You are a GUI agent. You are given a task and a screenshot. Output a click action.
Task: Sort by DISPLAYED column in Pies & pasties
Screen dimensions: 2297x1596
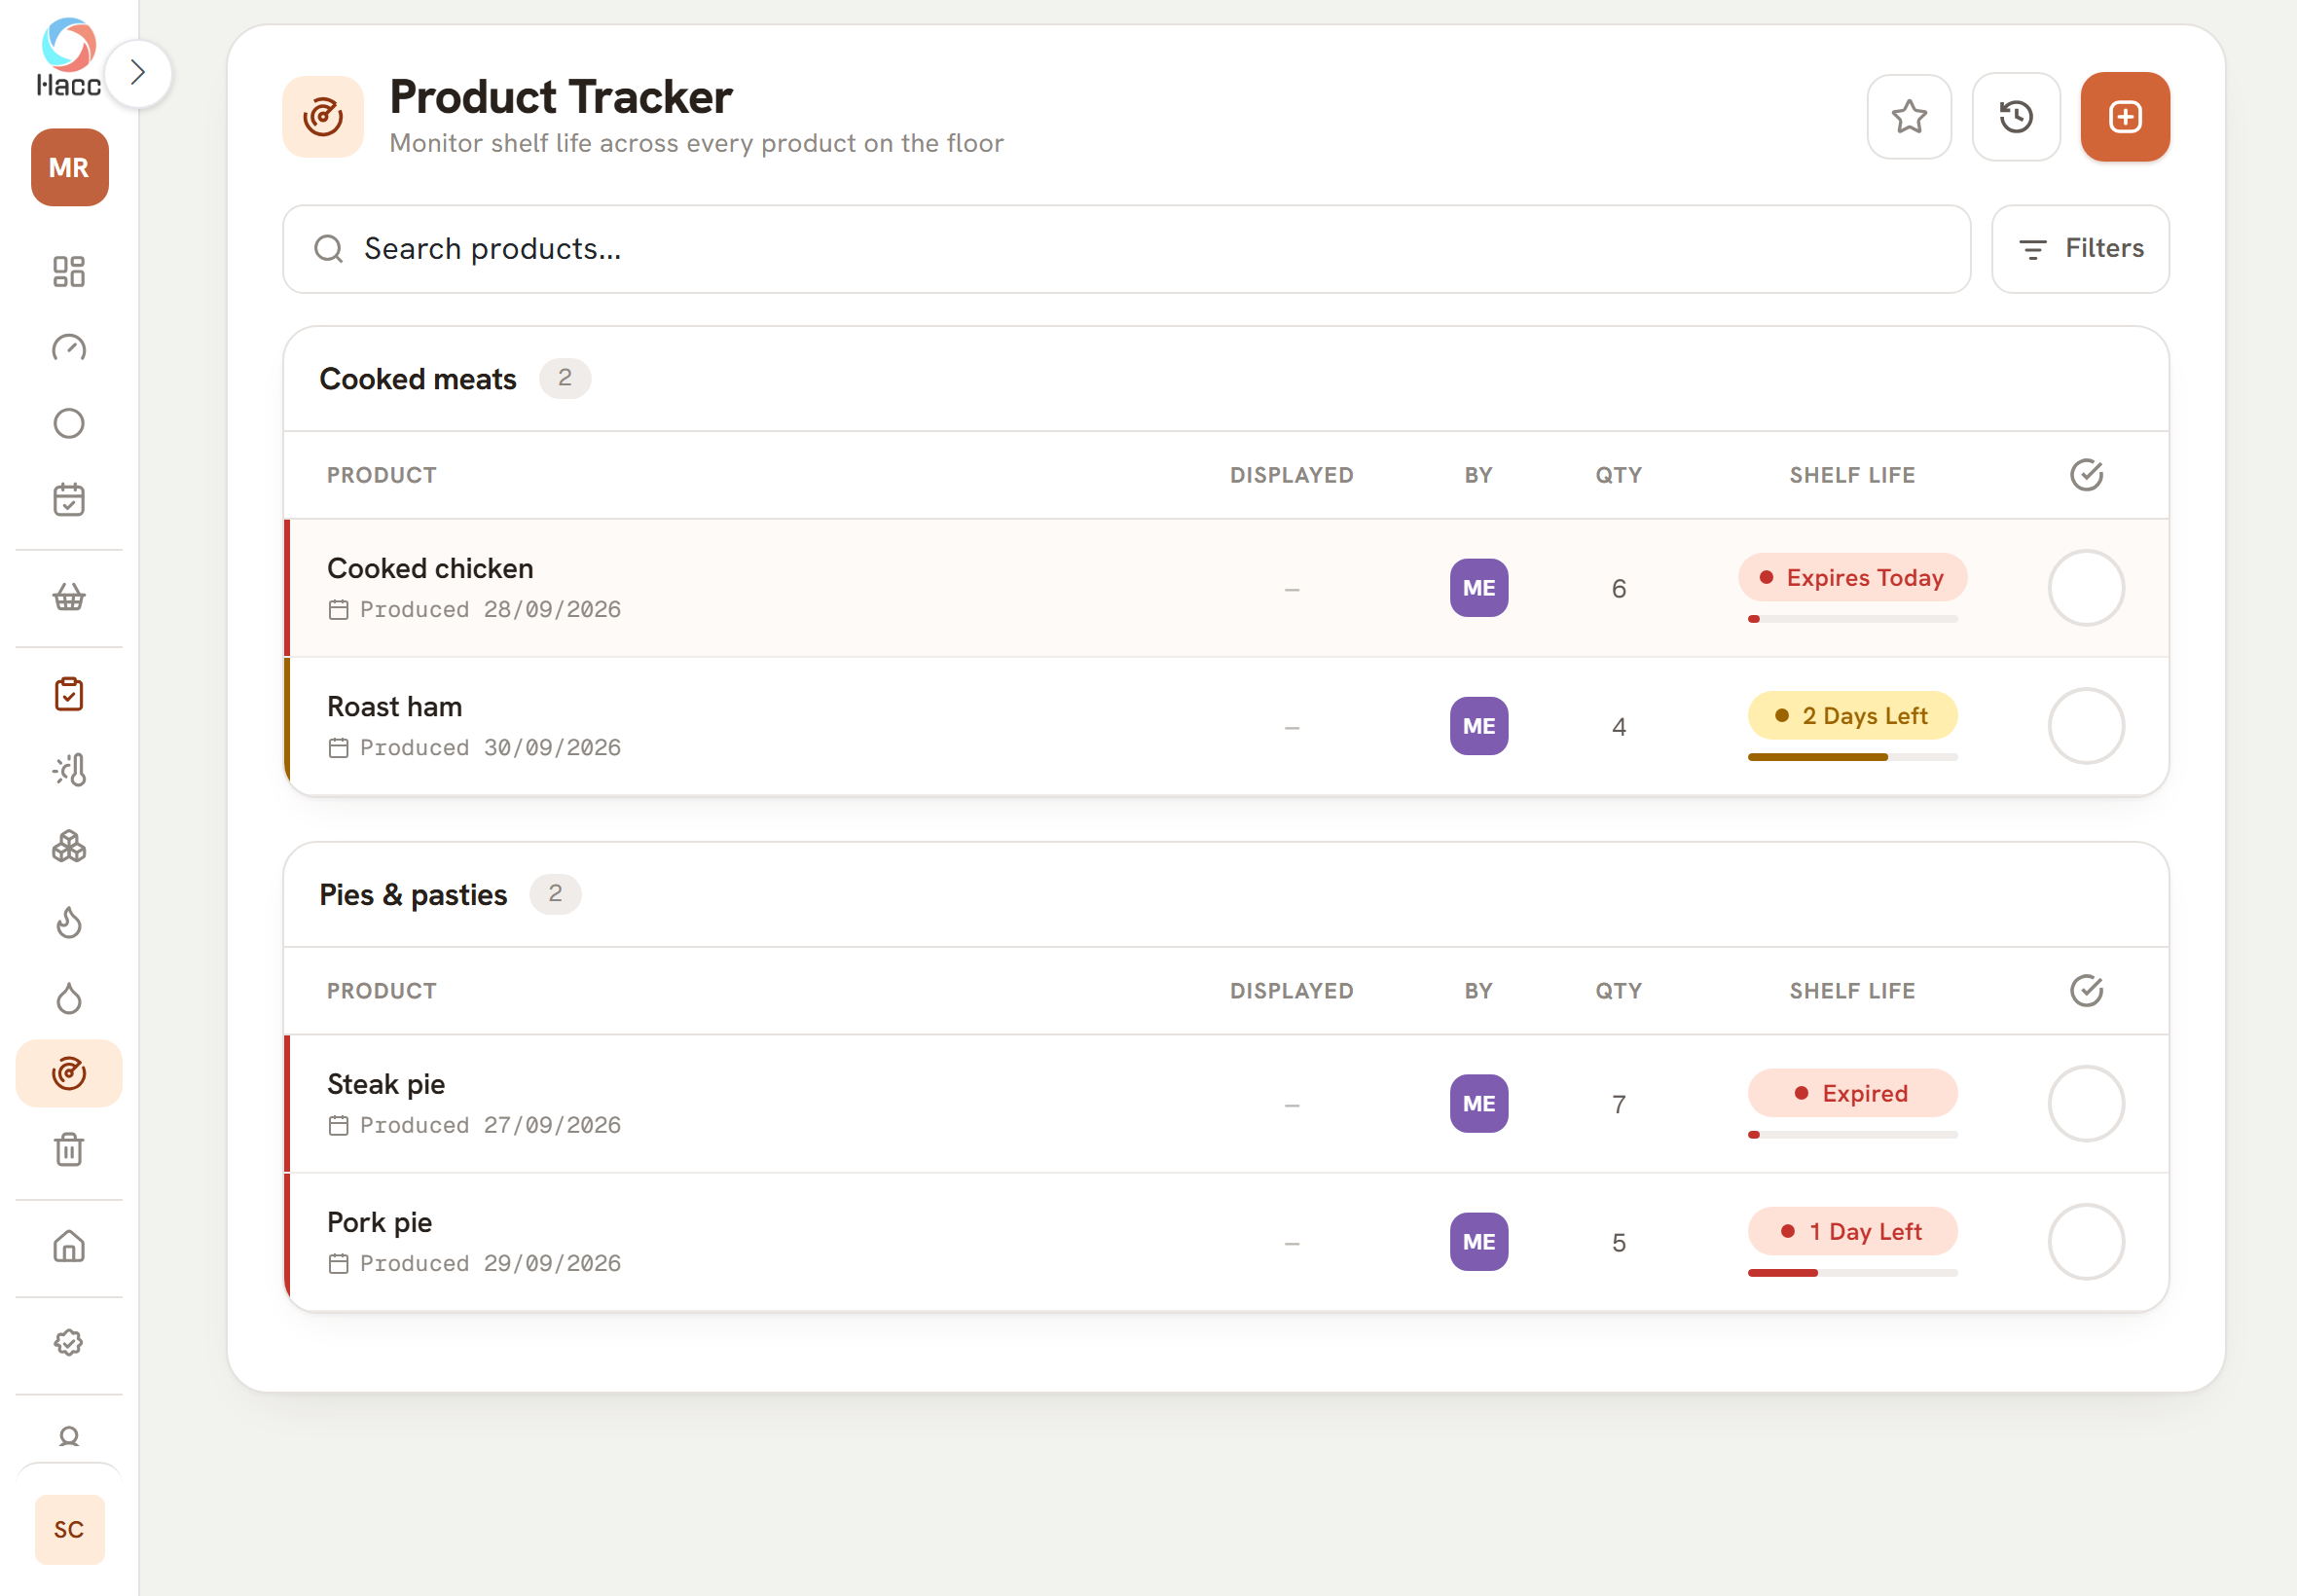point(1291,991)
